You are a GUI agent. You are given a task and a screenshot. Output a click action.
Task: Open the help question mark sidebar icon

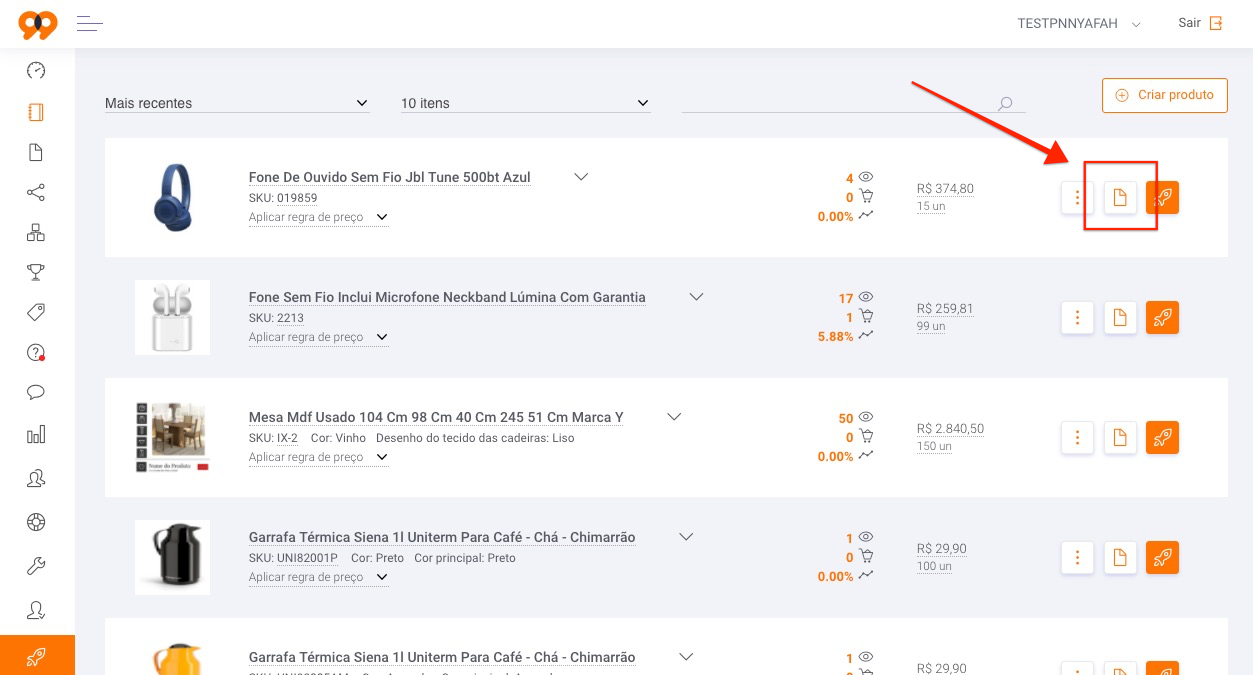[x=36, y=352]
